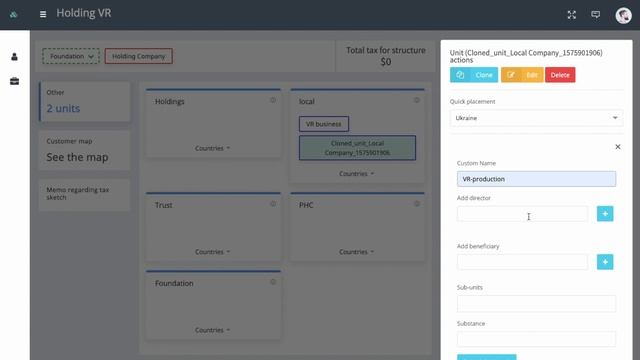Select the Holding Company tag
The image size is (640, 360).
click(139, 56)
